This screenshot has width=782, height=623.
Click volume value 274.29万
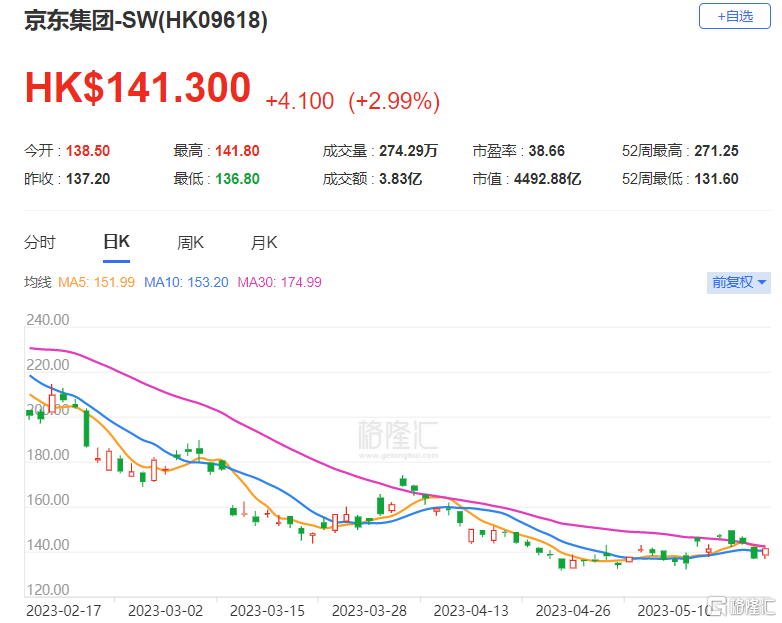tap(408, 151)
